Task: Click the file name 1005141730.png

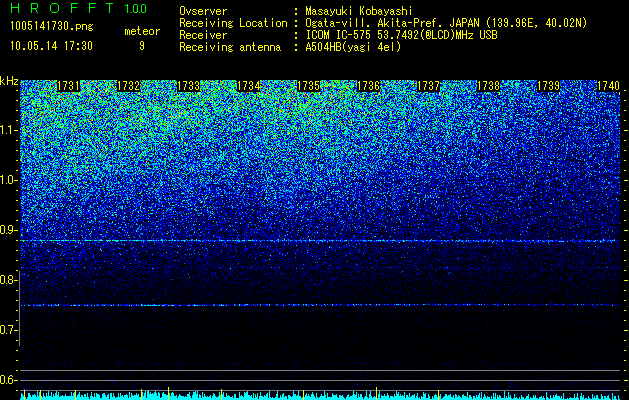Action: [x=52, y=27]
